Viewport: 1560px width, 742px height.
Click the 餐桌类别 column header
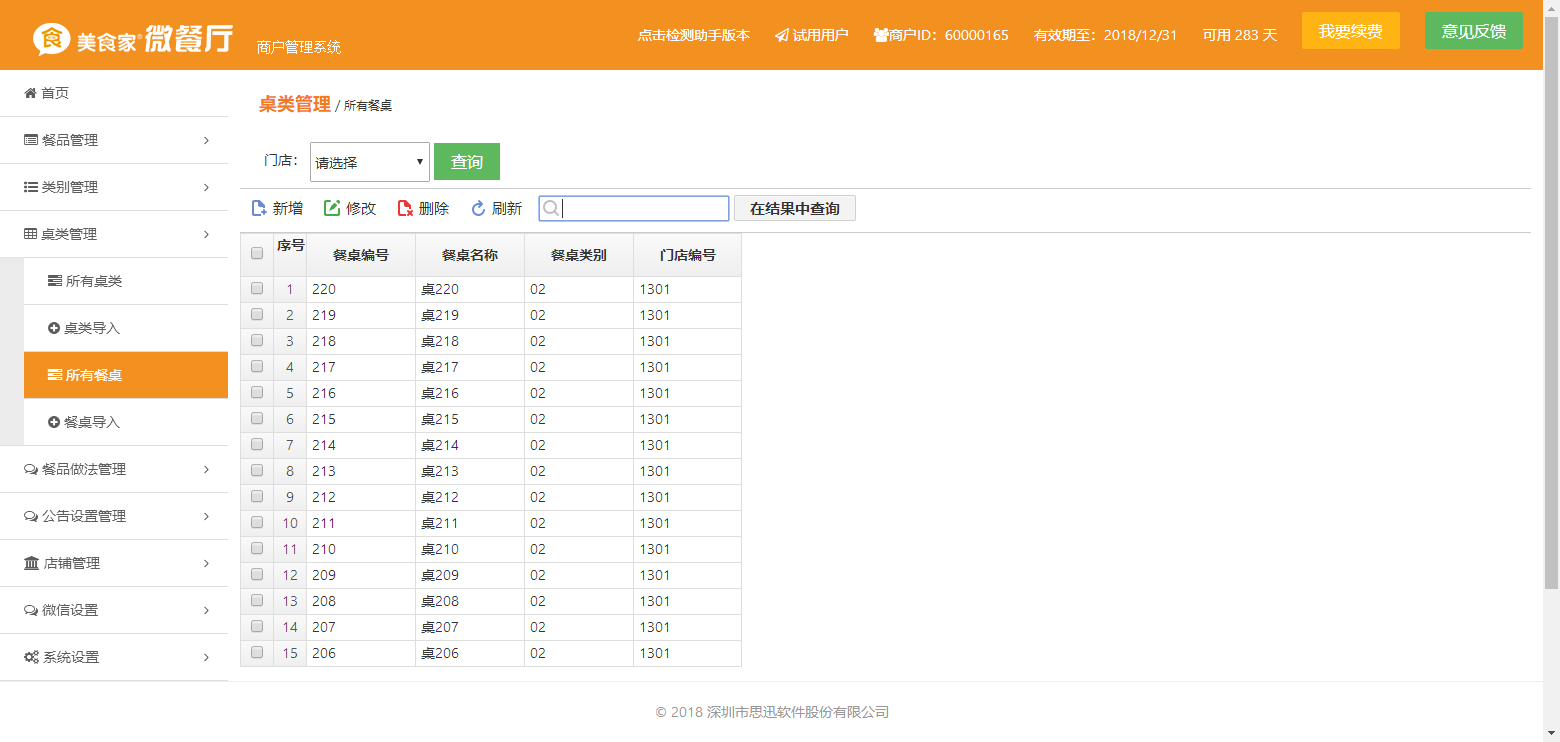pyautogui.click(x=579, y=255)
